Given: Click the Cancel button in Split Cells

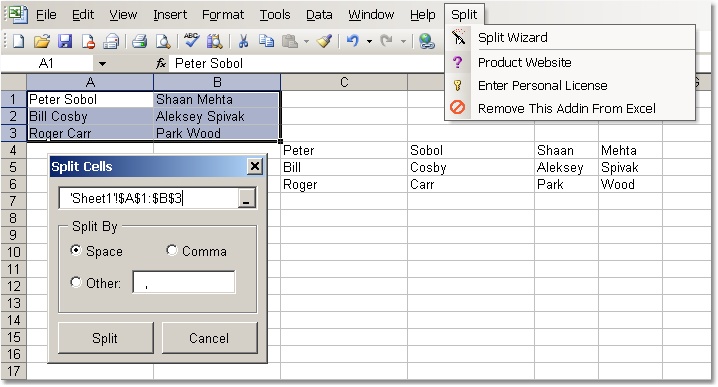Looking at the screenshot, I should [209, 338].
